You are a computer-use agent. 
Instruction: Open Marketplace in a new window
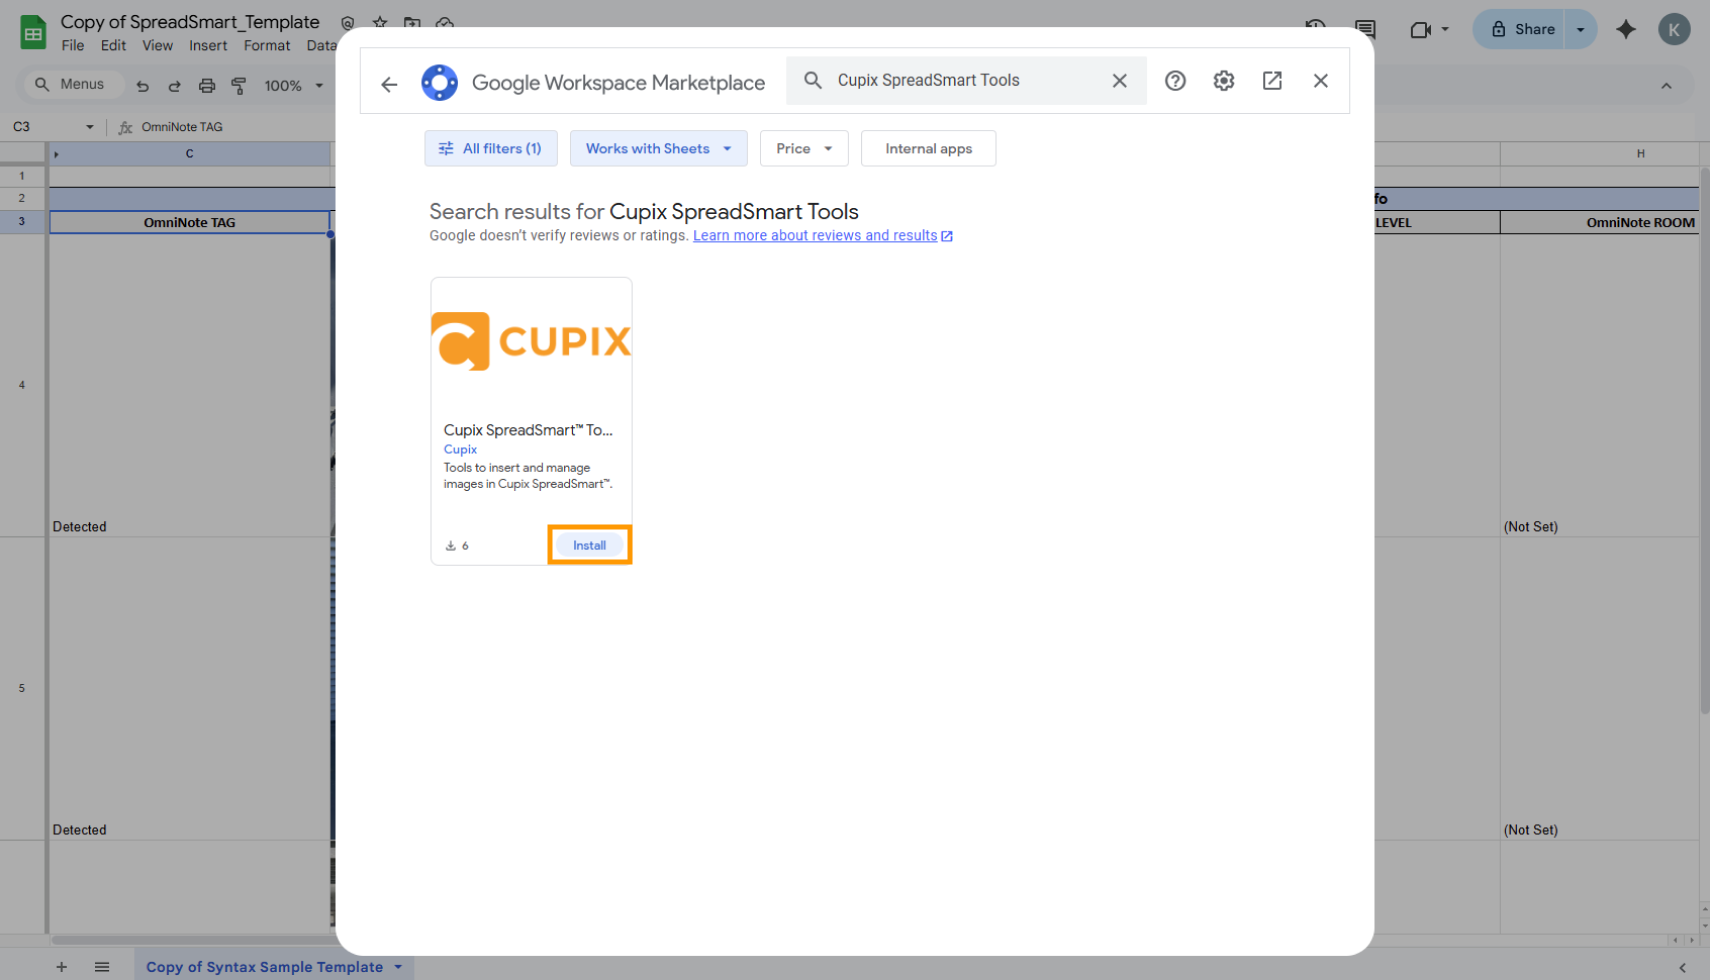tap(1272, 81)
